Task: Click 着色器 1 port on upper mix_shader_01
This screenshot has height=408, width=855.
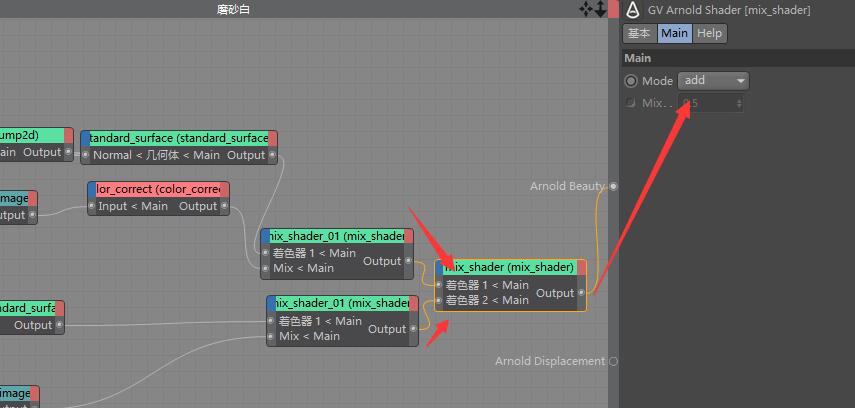Action: [x=265, y=253]
